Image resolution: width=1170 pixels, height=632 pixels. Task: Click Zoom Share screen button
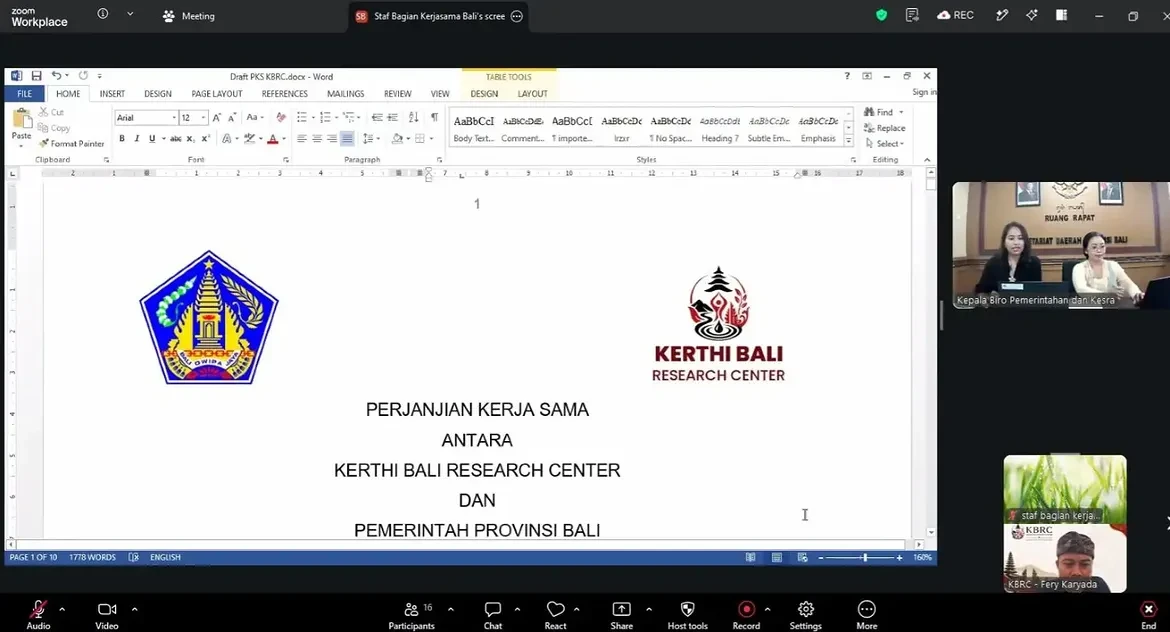click(x=622, y=616)
